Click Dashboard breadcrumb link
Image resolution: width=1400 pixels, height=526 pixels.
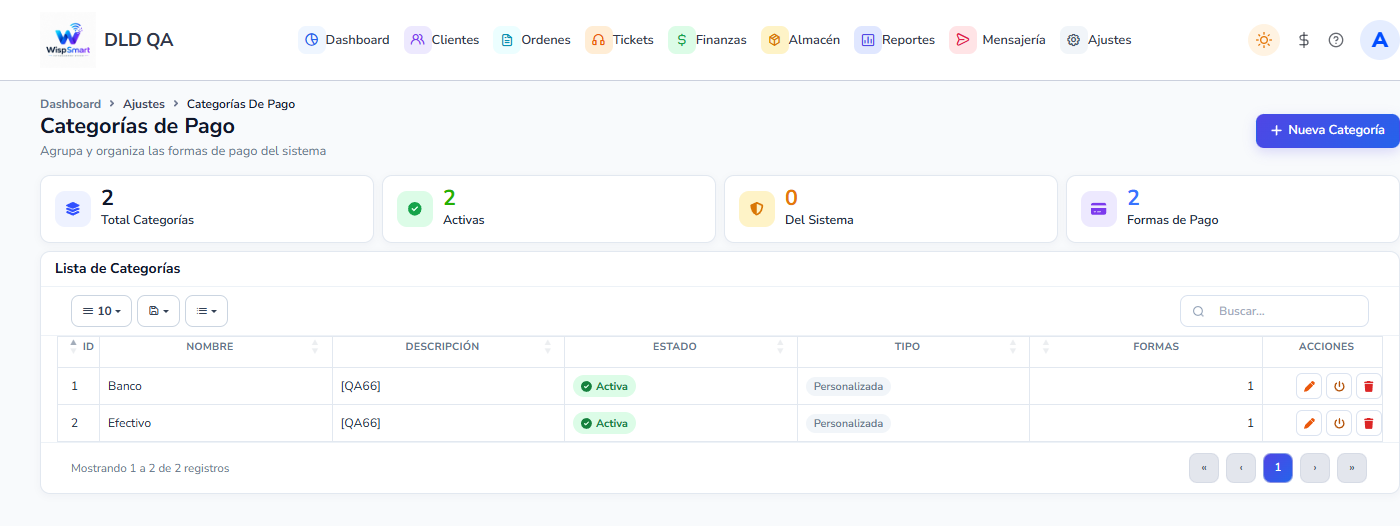coord(70,104)
